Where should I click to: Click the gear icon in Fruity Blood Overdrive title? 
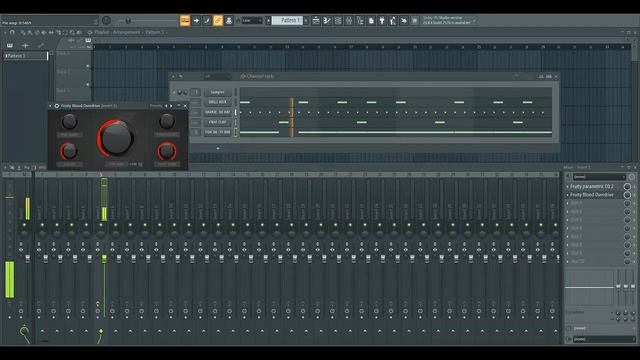point(57,106)
